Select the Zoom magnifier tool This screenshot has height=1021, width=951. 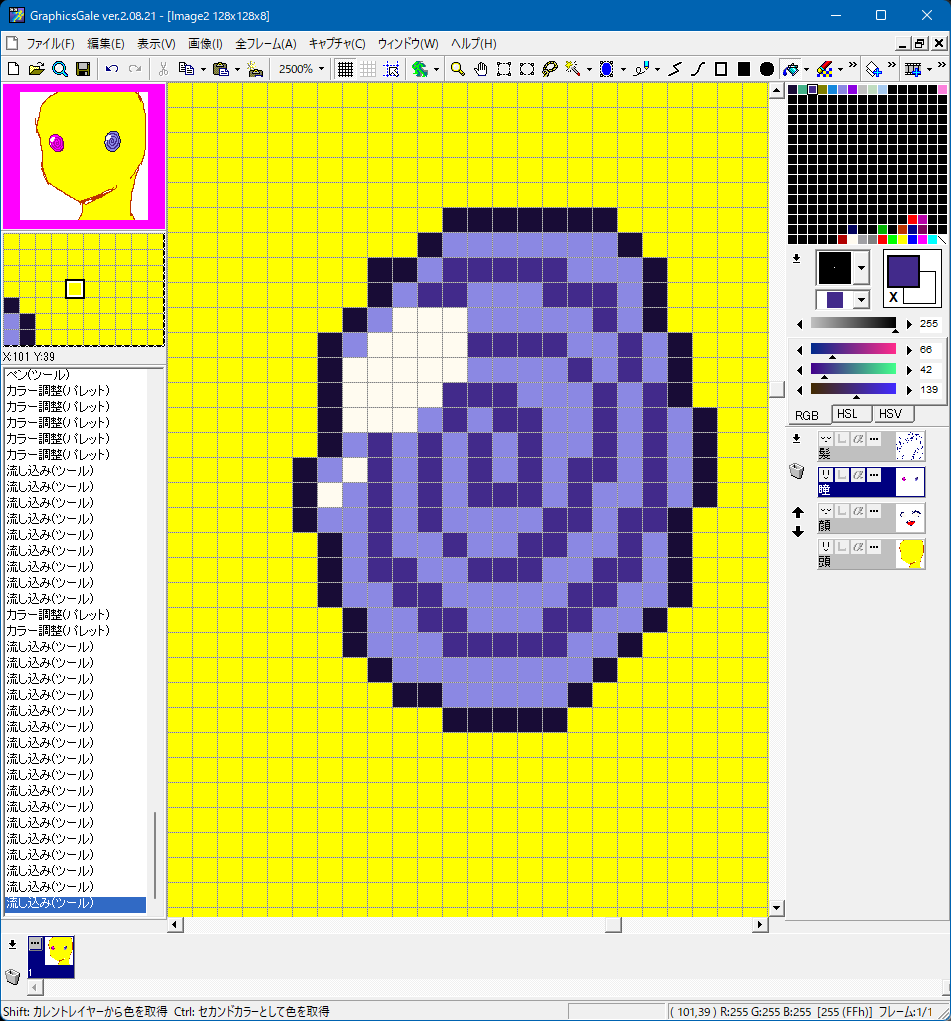458,69
